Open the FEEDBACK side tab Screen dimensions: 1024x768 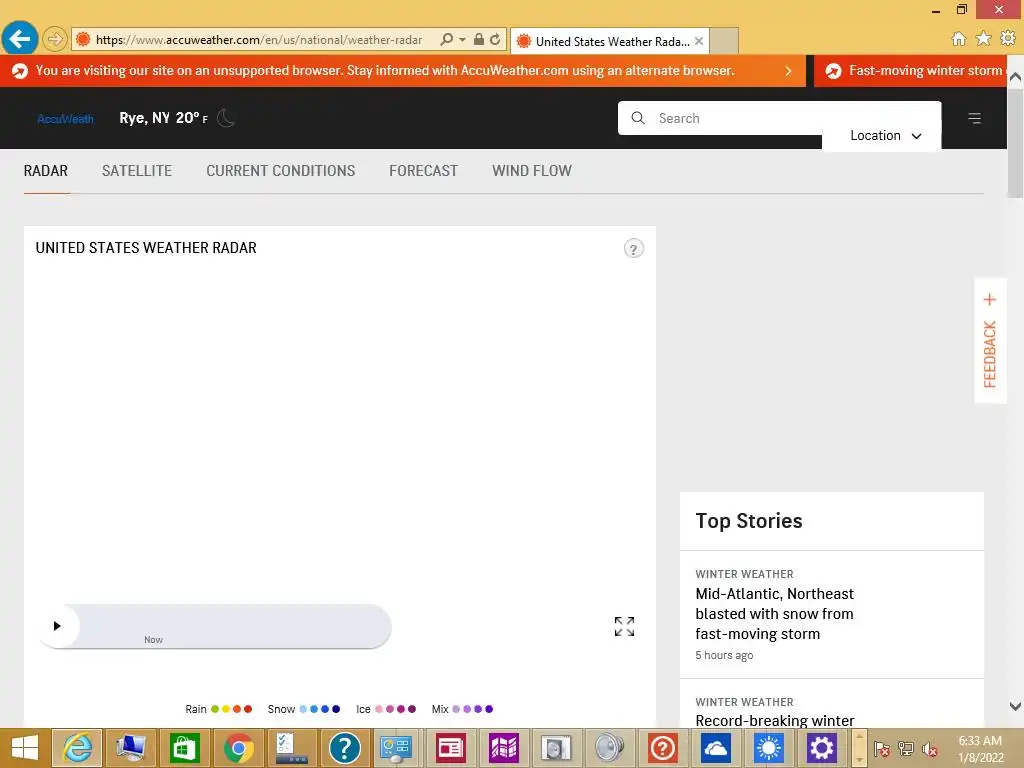click(990, 341)
